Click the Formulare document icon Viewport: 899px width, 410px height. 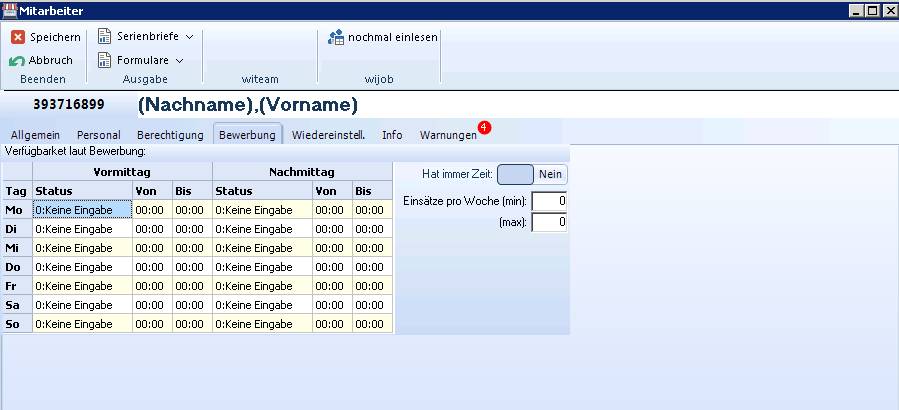[104, 60]
